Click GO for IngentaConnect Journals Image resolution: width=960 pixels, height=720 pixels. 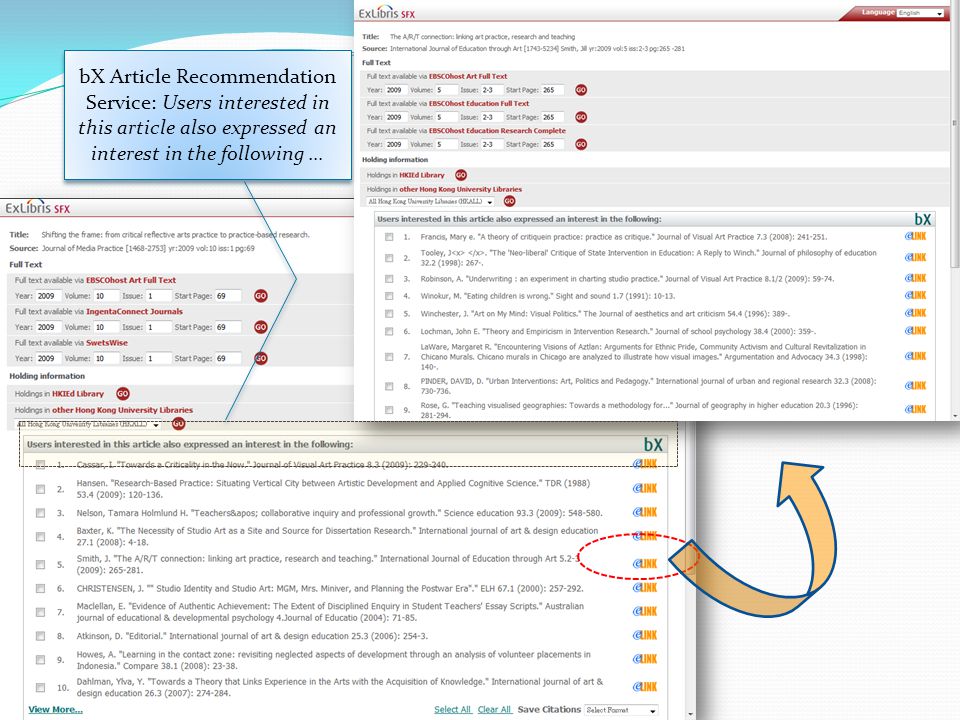tap(261, 327)
